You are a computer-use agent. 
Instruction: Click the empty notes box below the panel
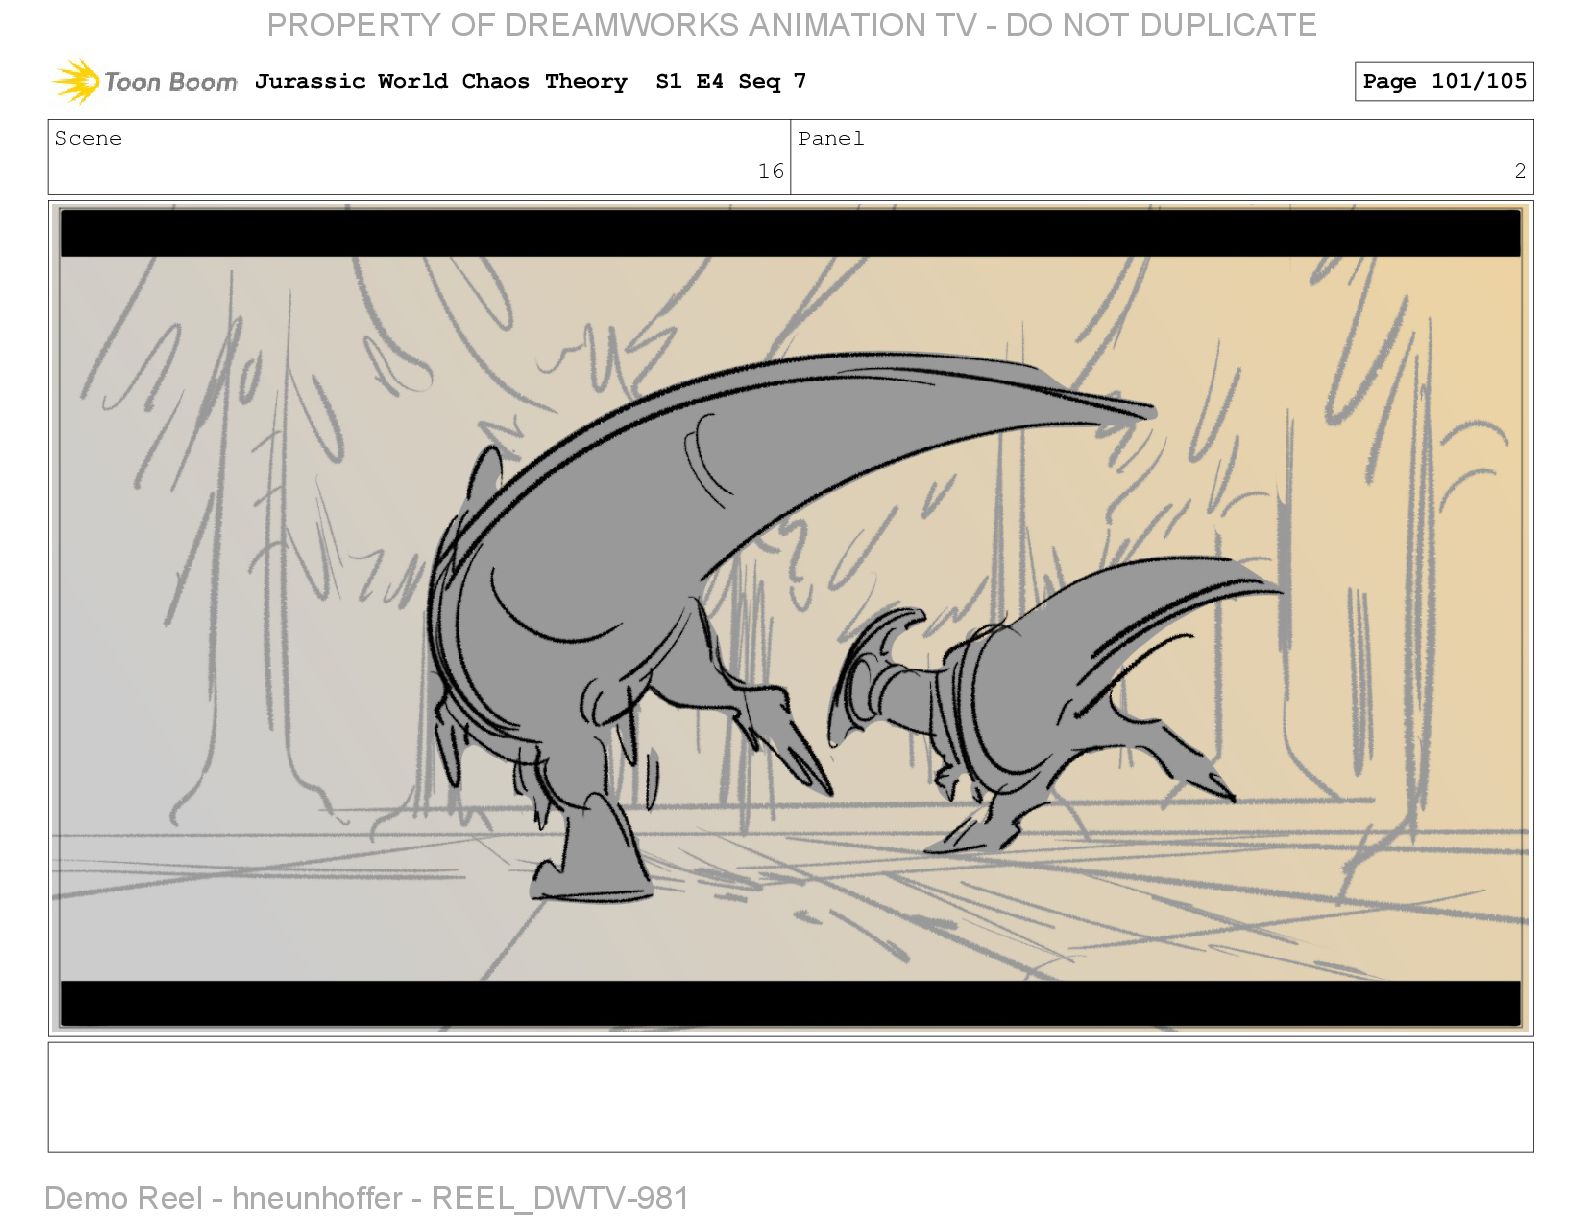pyautogui.click(x=790, y=1097)
